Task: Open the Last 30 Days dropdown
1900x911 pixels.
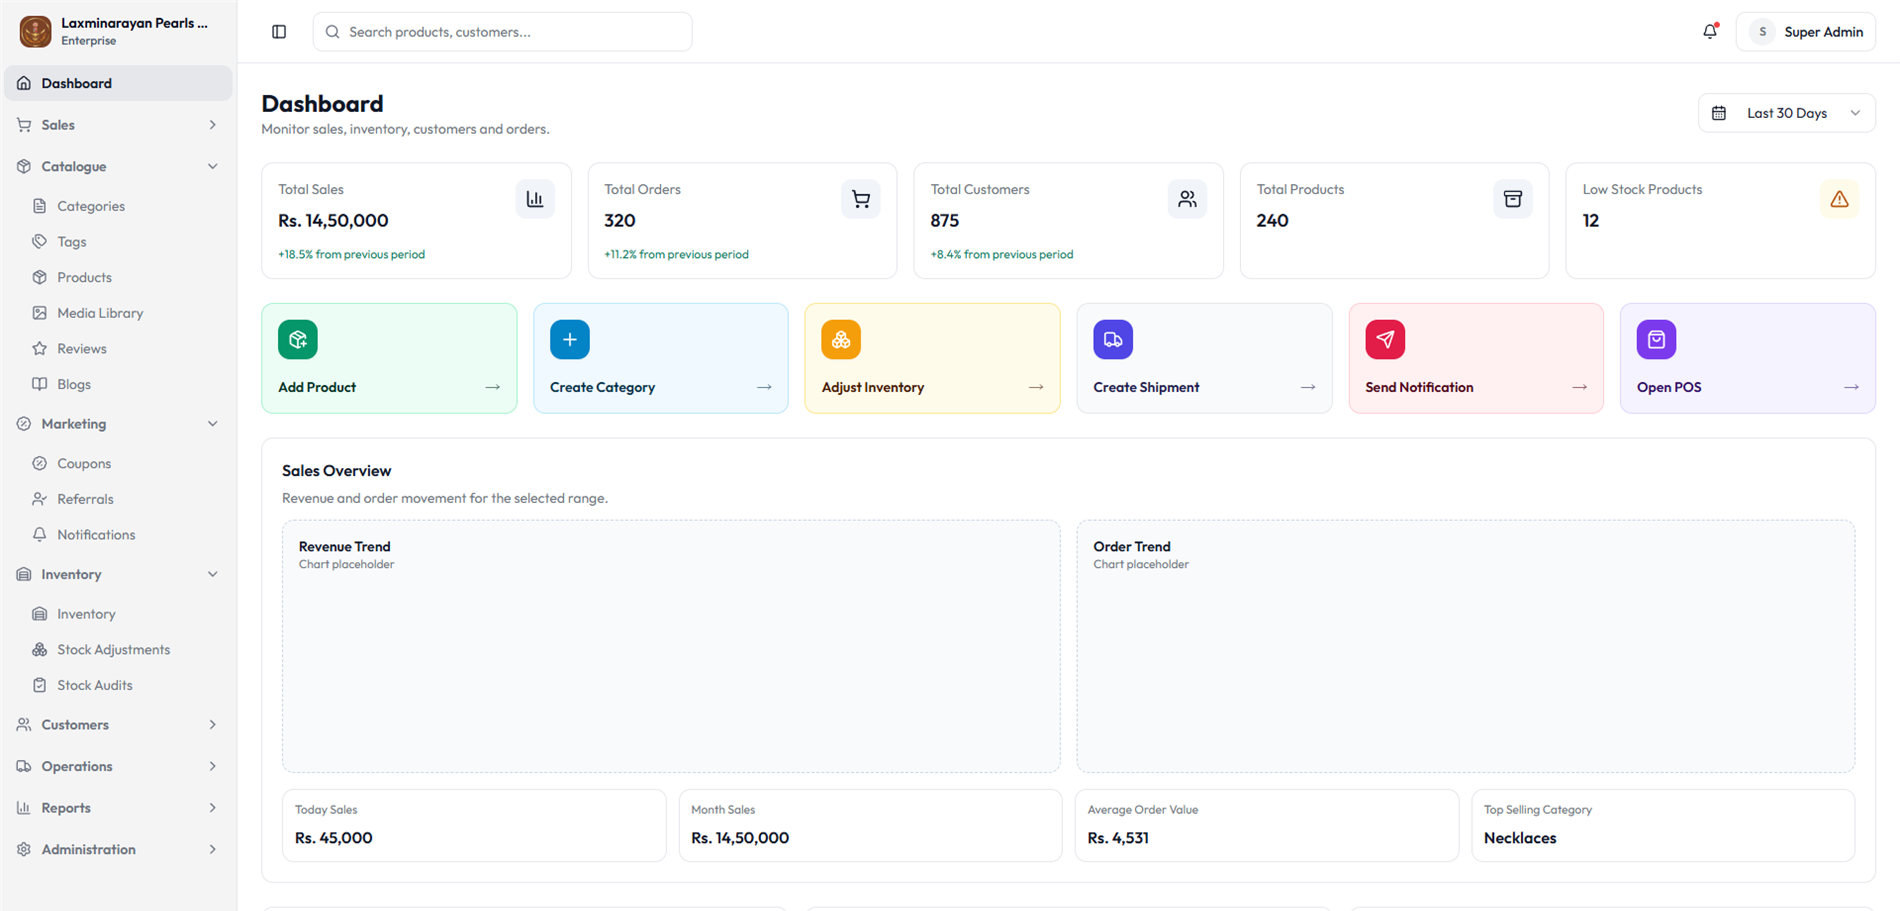Action: pos(1786,113)
